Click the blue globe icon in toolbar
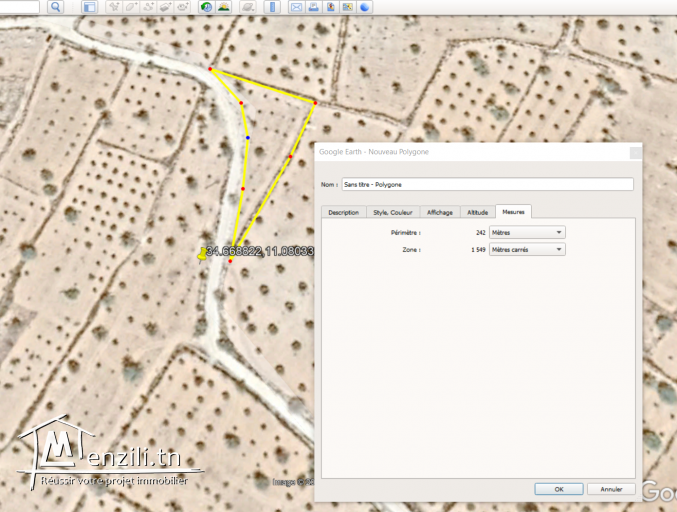The image size is (677, 512). coord(365,7)
